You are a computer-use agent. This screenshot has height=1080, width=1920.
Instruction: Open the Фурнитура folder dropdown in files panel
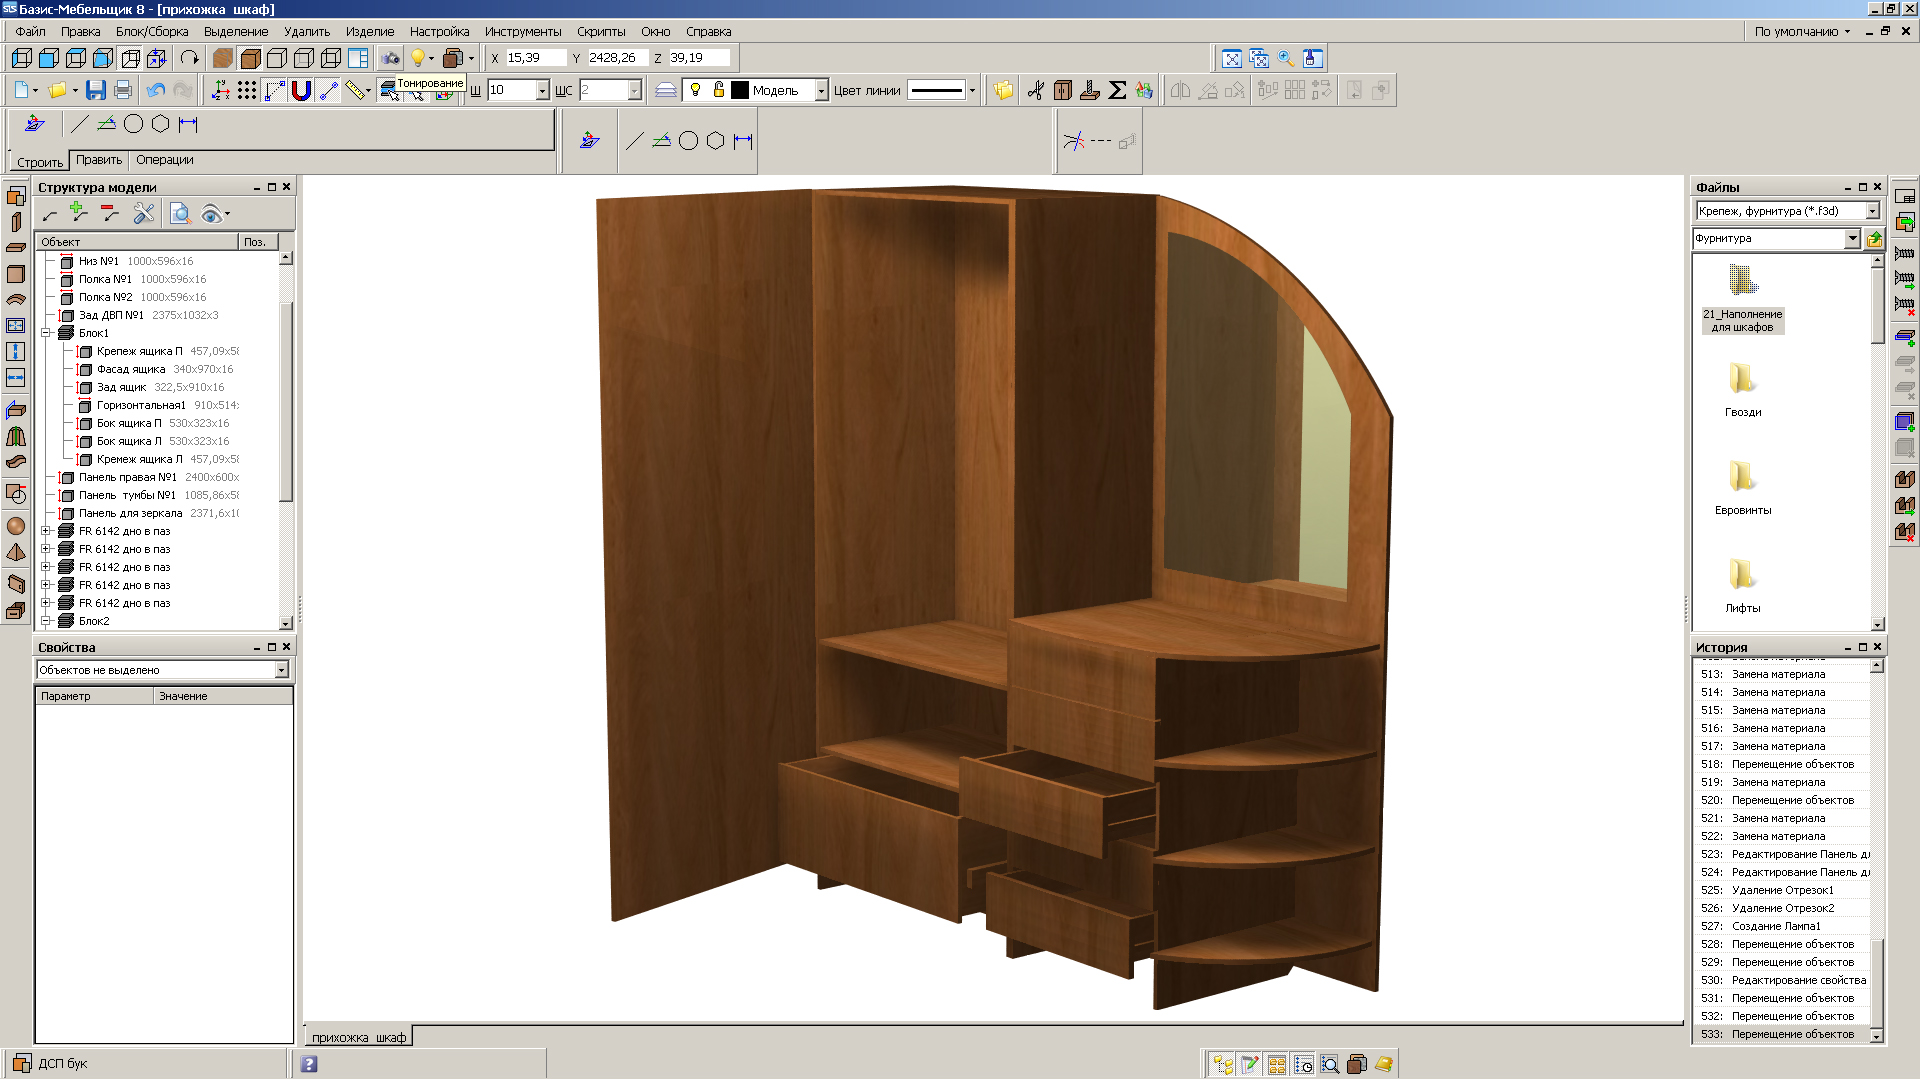click(x=1854, y=237)
